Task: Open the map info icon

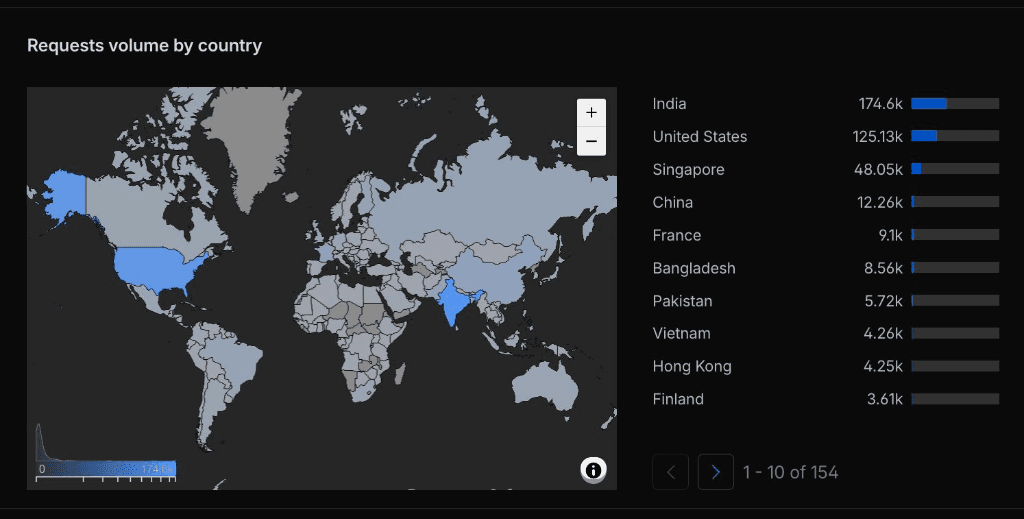Action: pyautogui.click(x=593, y=470)
